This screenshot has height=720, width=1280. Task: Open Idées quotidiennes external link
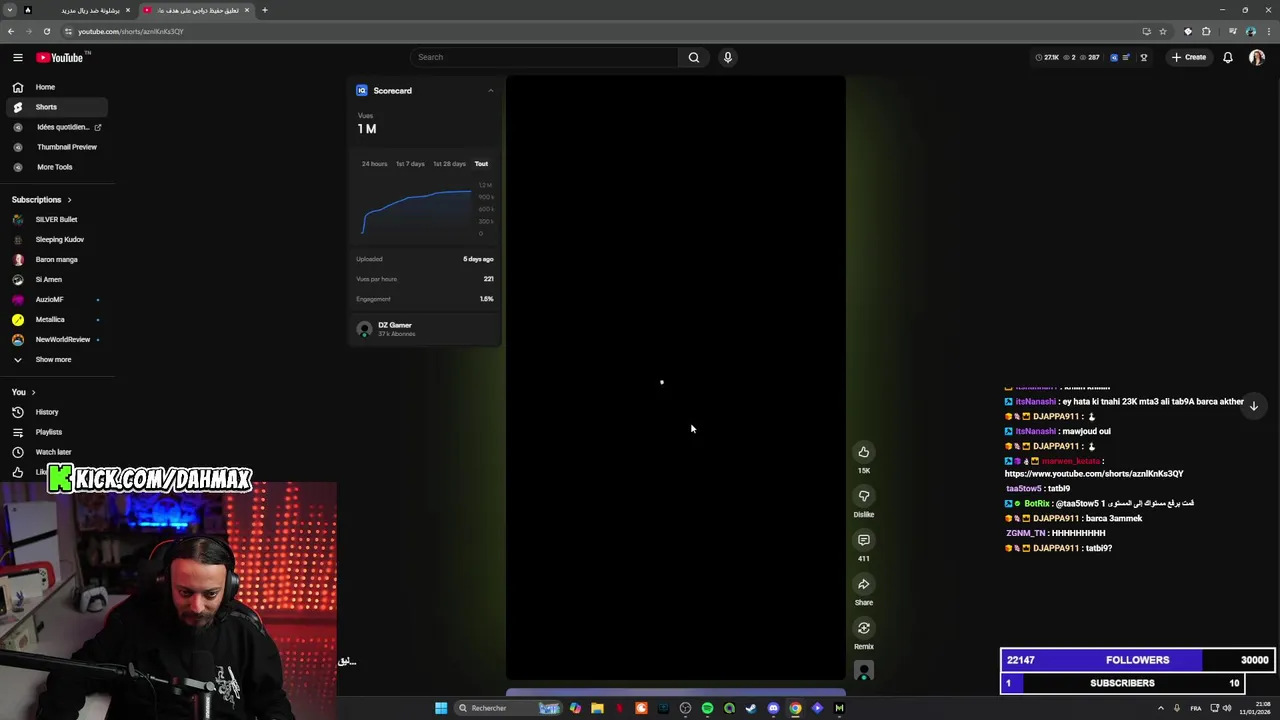pos(56,127)
